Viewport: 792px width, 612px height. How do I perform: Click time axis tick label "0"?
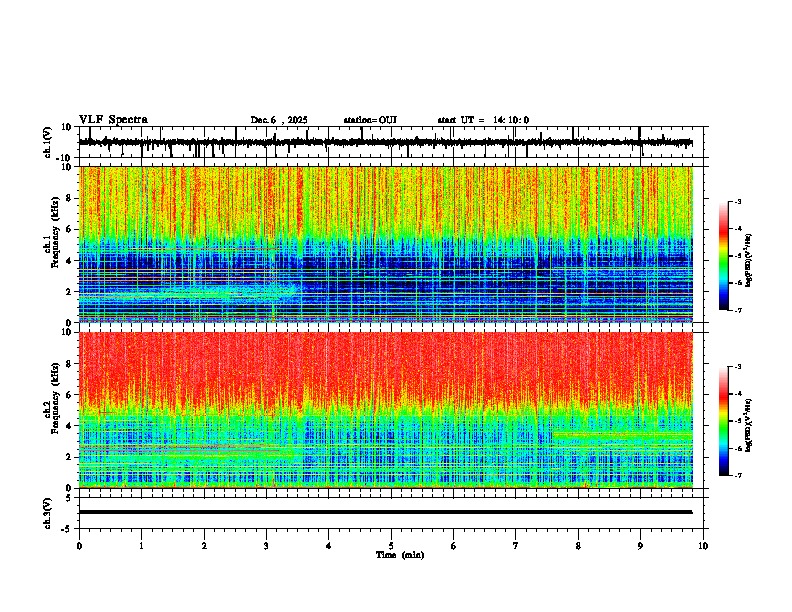coord(79,546)
